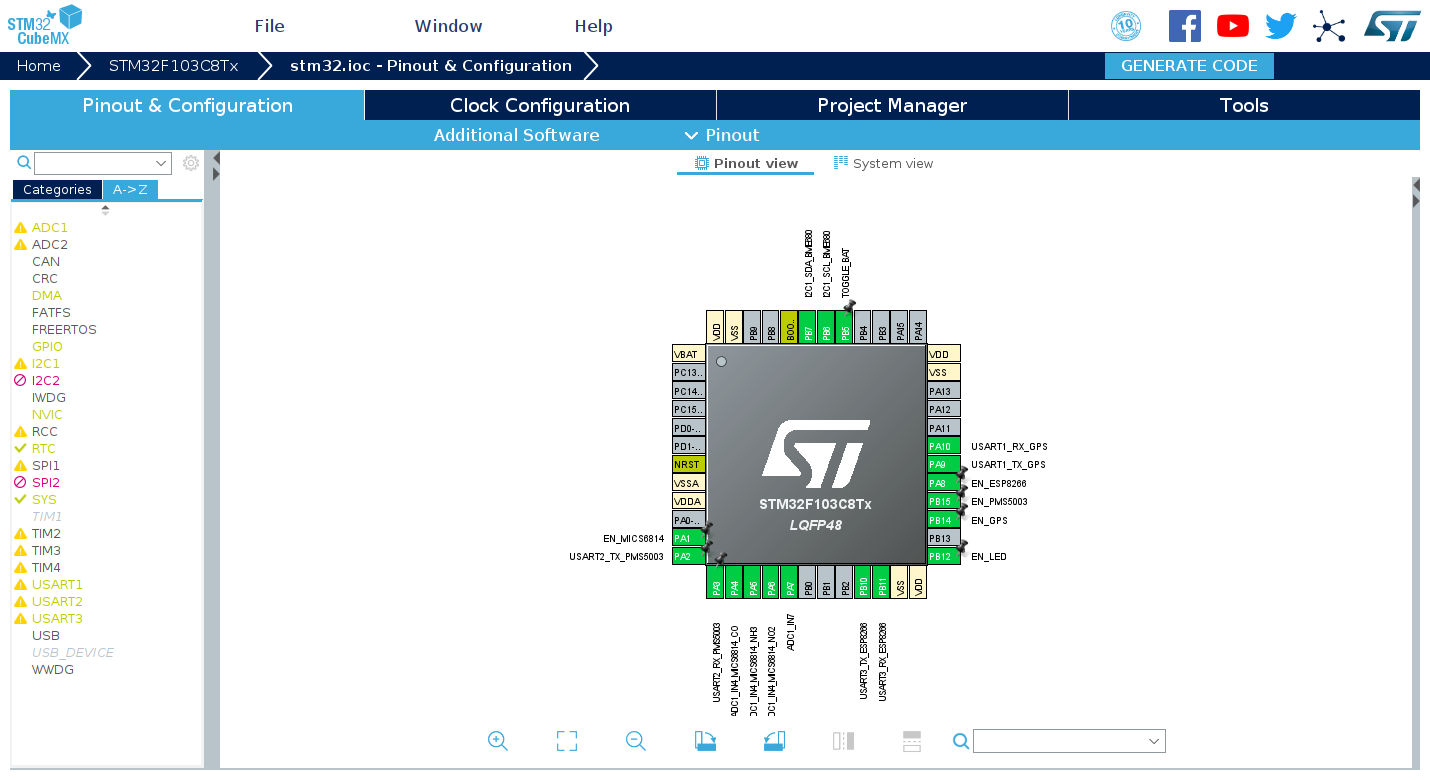Open peripheral list settings gear
The width and height of the screenshot is (1430, 780).
(x=191, y=163)
